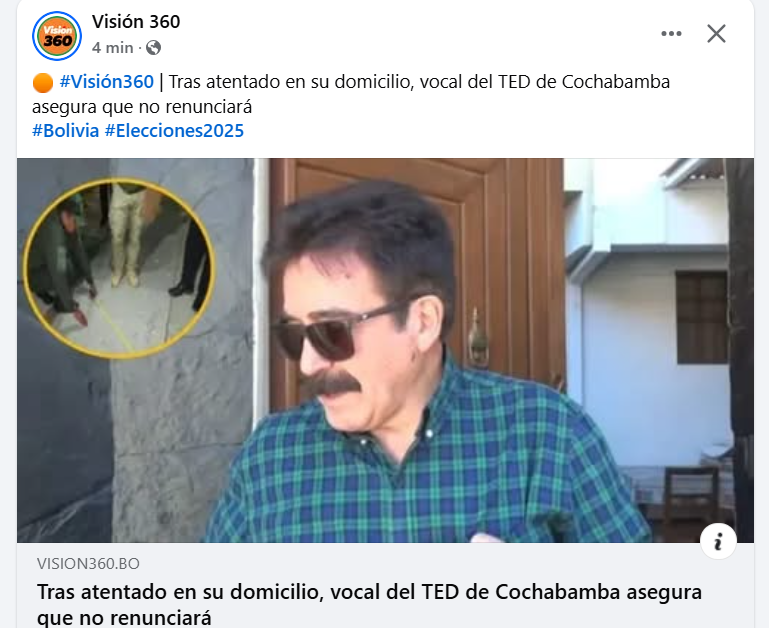Open the three-dots post options menu
This screenshot has width=769, height=628.
click(671, 34)
